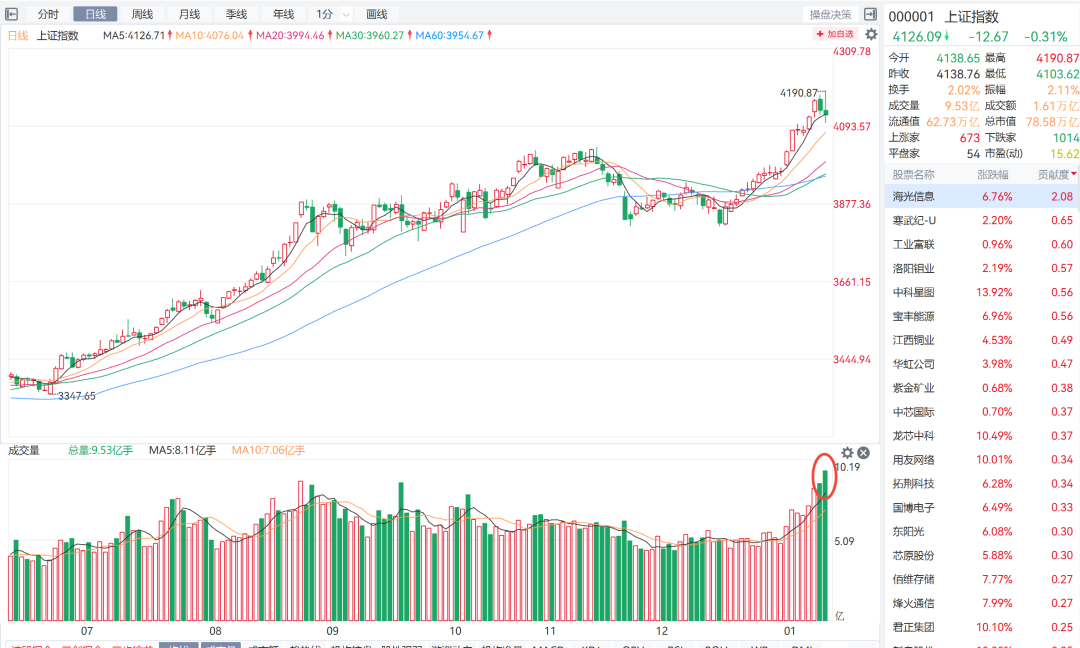The image size is (1080, 648).
Task: Sort list by 涨跌幅 column
Action: [x=994, y=174]
